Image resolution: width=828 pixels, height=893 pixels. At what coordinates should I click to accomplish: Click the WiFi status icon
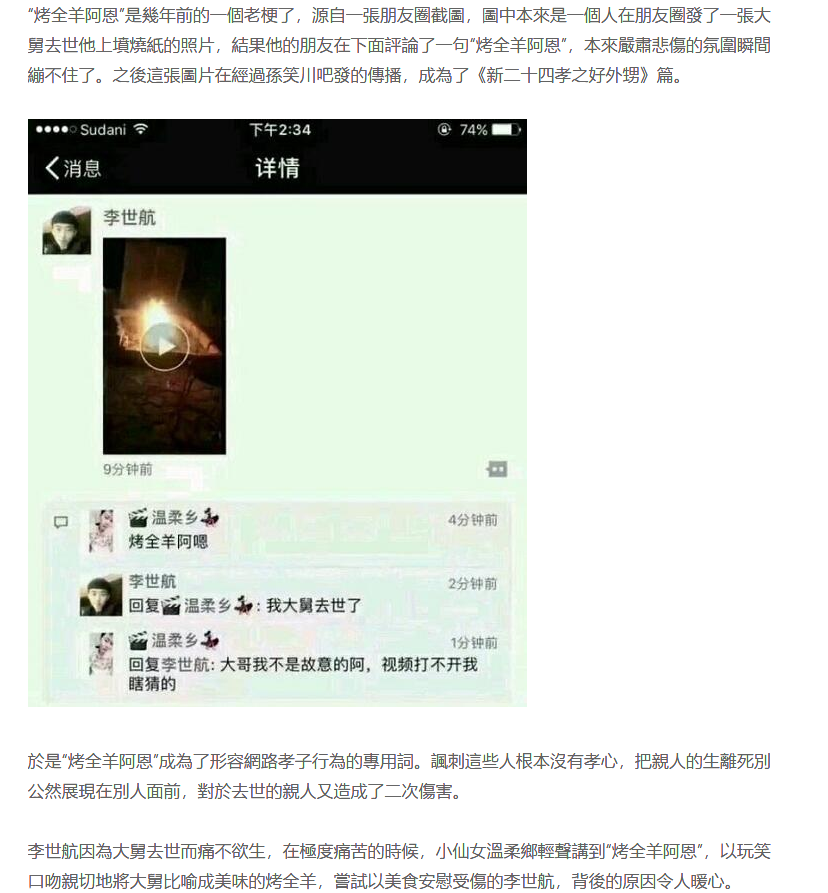pyautogui.click(x=141, y=129)
